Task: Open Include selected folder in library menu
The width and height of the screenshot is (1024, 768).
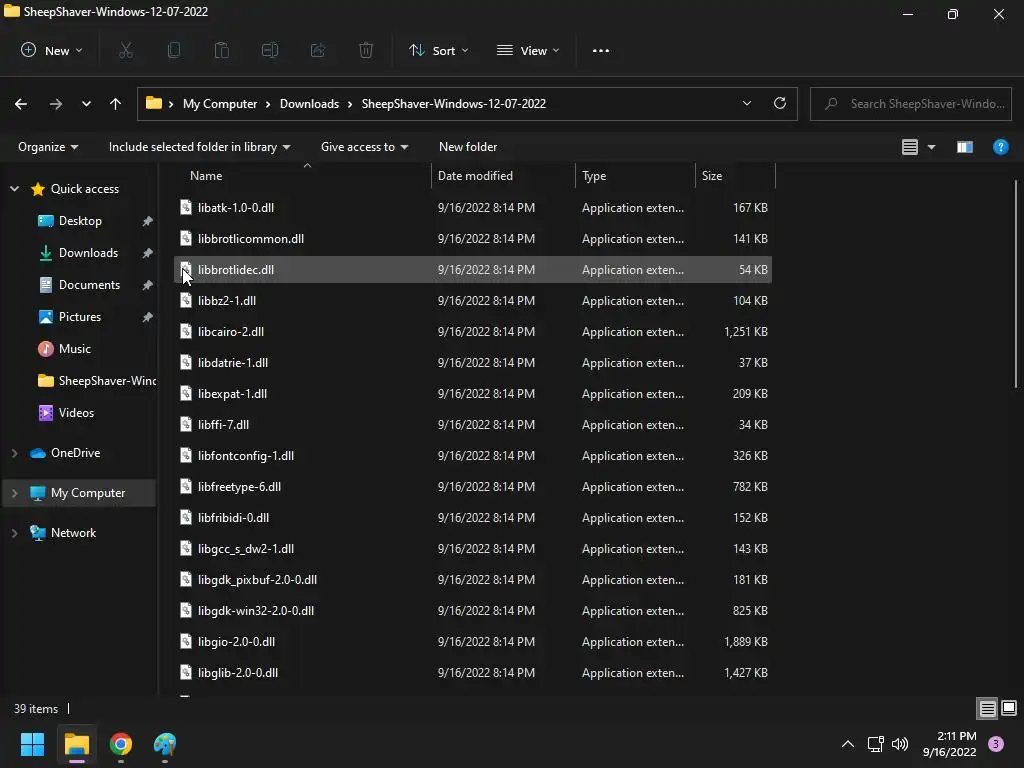Action: 199,147
